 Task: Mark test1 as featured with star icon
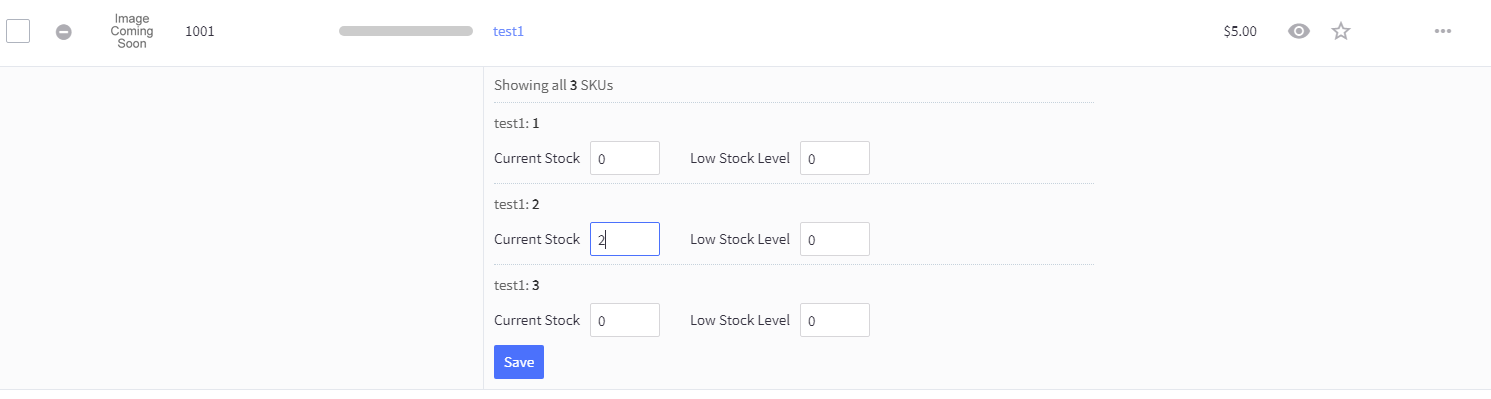point(1341,31)
